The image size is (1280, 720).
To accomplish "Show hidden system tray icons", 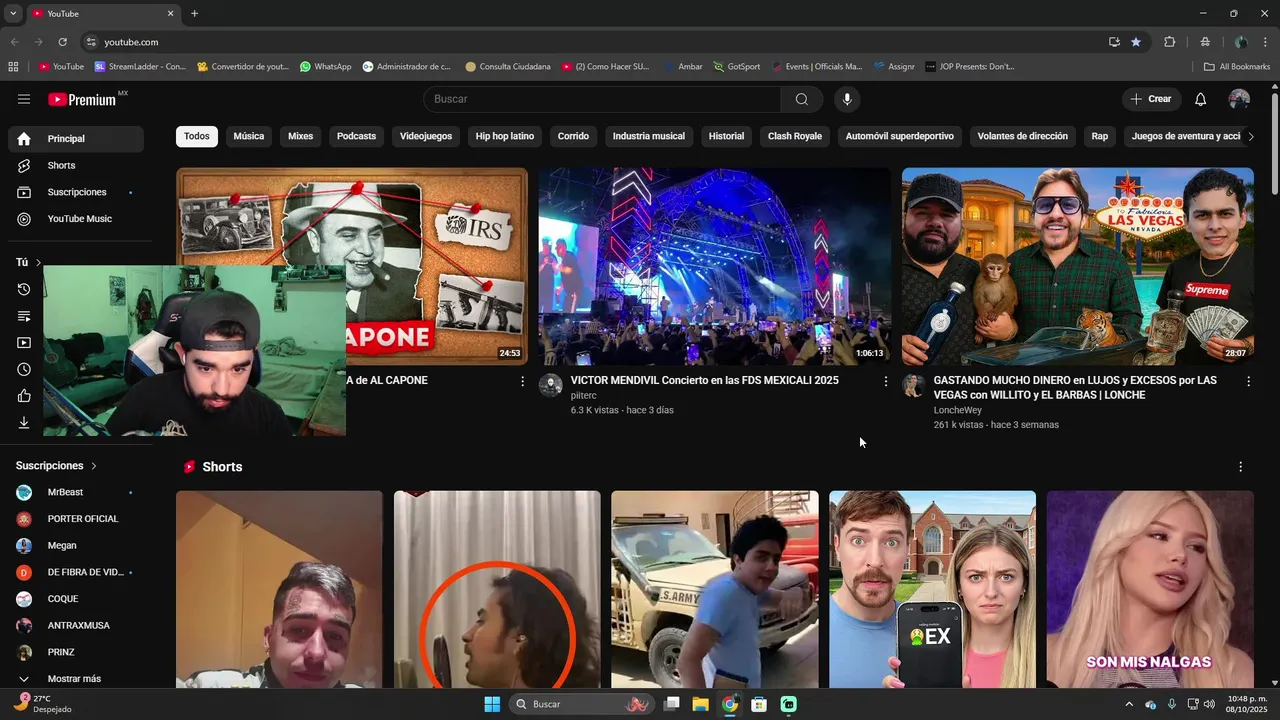I will tap(1129, 704).
